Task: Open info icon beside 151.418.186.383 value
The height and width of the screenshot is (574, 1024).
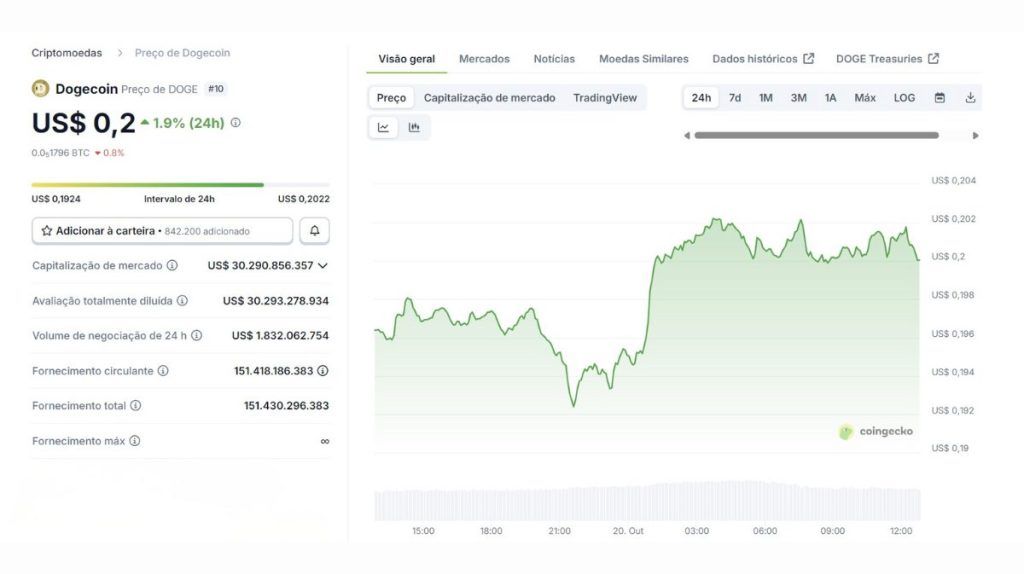Action: pyautogui.click(x=323, y=370)
